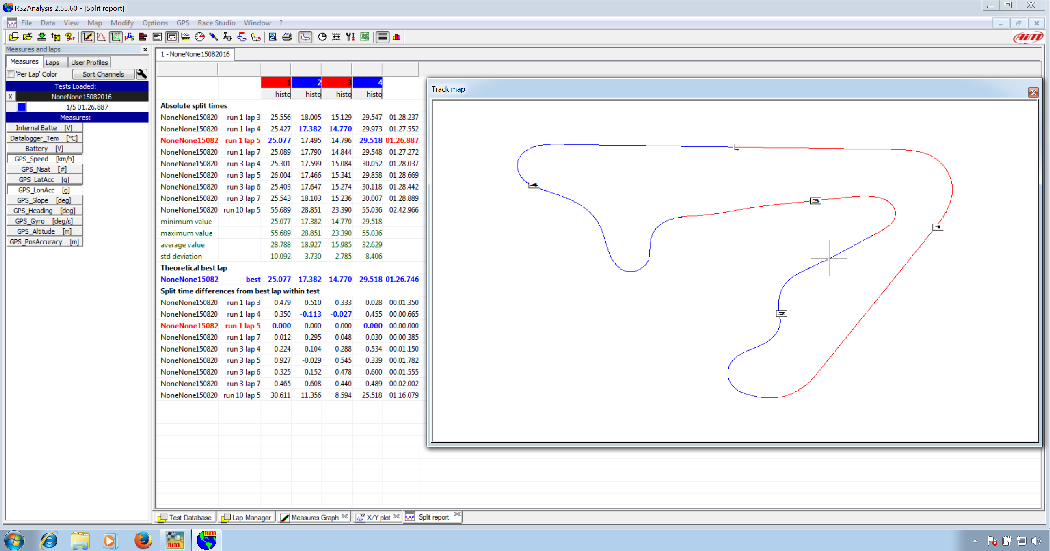Click the open-test folder icon in the toolbar
This screenshot has width=1050, height=551.
pyautogui.click(x=13, y=37)
